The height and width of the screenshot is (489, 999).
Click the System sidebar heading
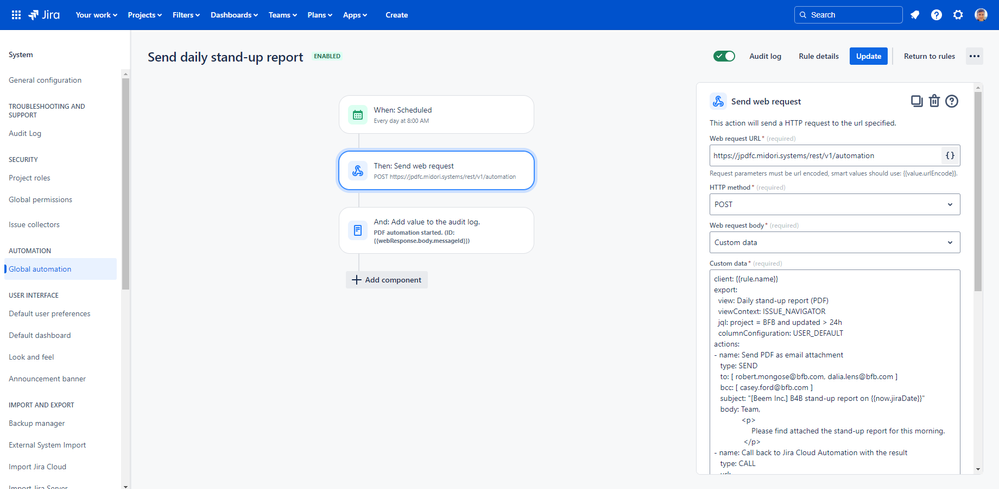point(21,55)
